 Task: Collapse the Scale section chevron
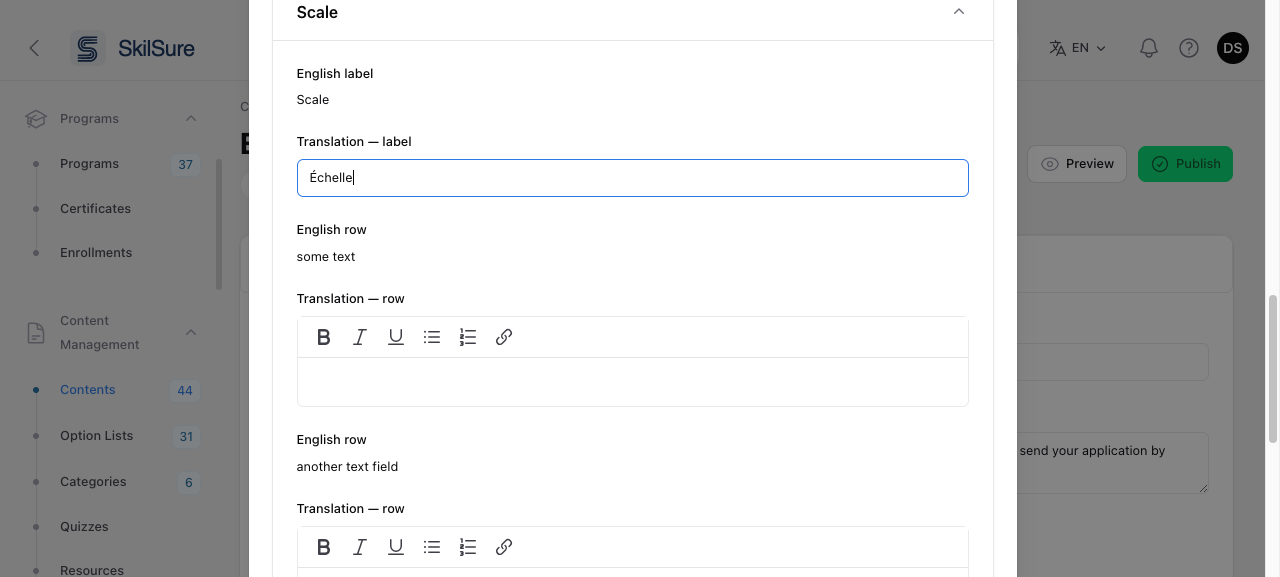click(958, 12)
